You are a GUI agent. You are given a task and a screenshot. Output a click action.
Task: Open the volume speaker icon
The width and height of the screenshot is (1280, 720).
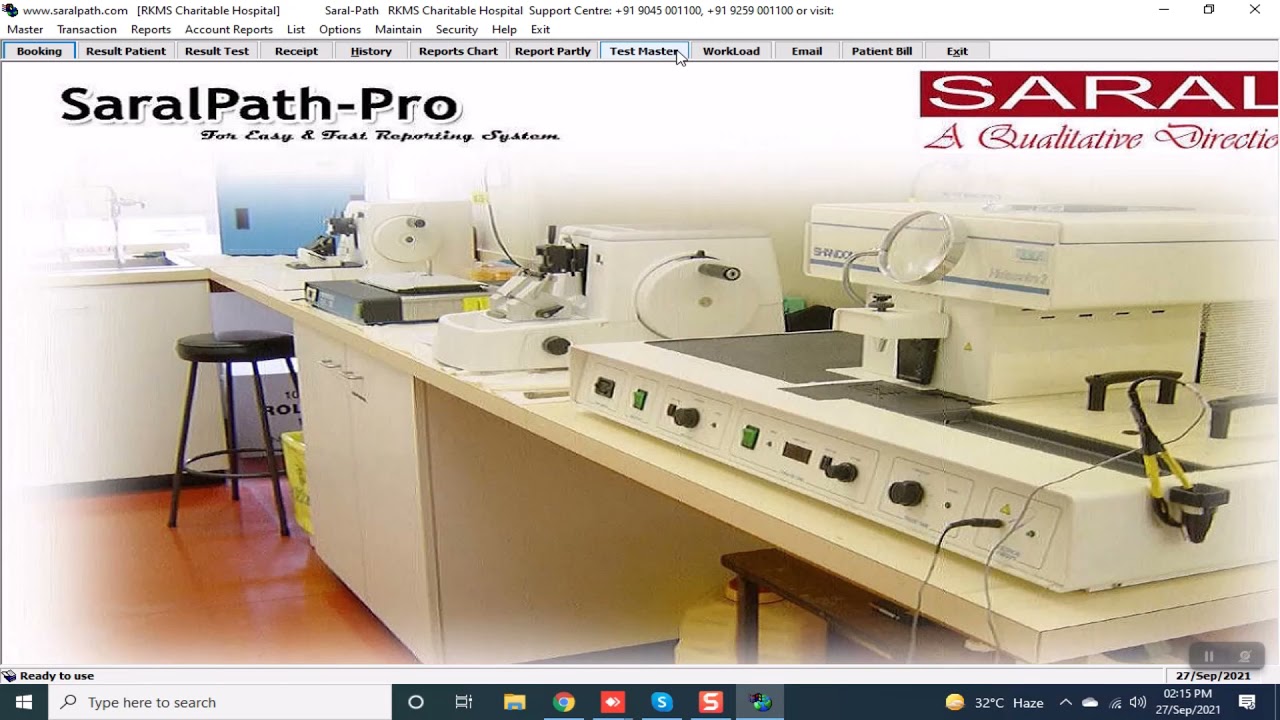click(1137, 702)
